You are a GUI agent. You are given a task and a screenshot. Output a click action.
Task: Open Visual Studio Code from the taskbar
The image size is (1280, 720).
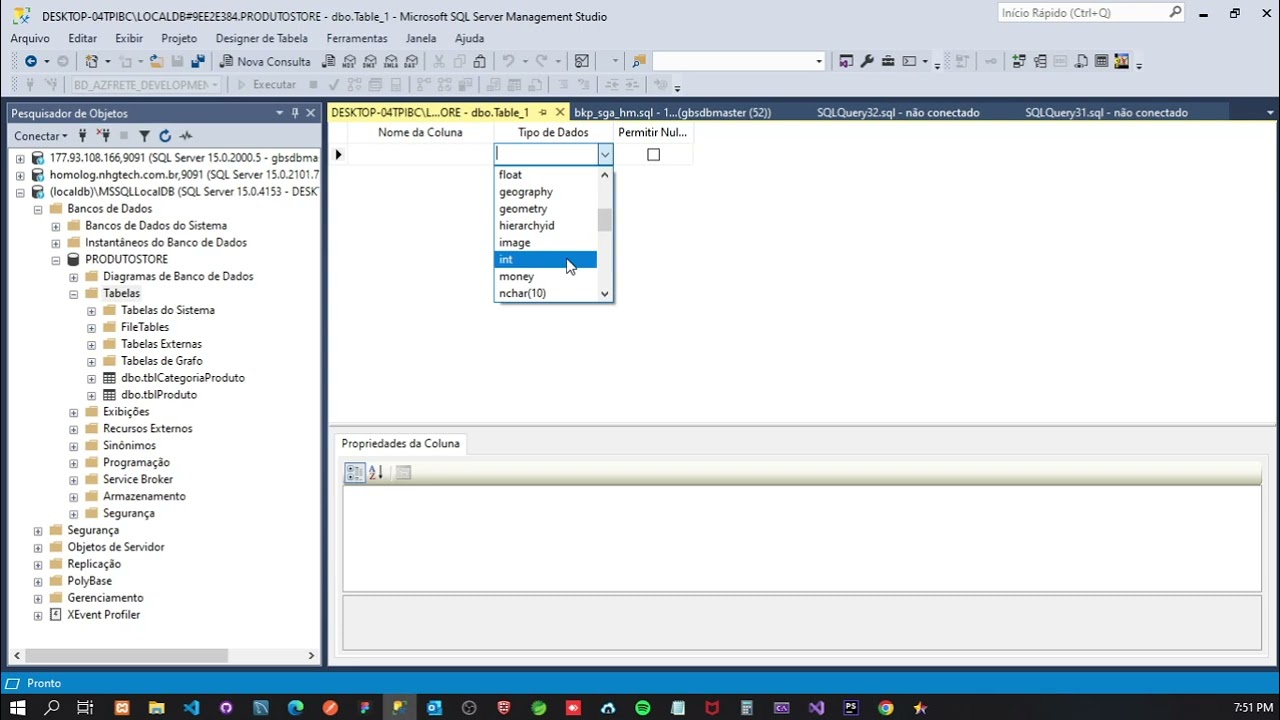(191, 708)
